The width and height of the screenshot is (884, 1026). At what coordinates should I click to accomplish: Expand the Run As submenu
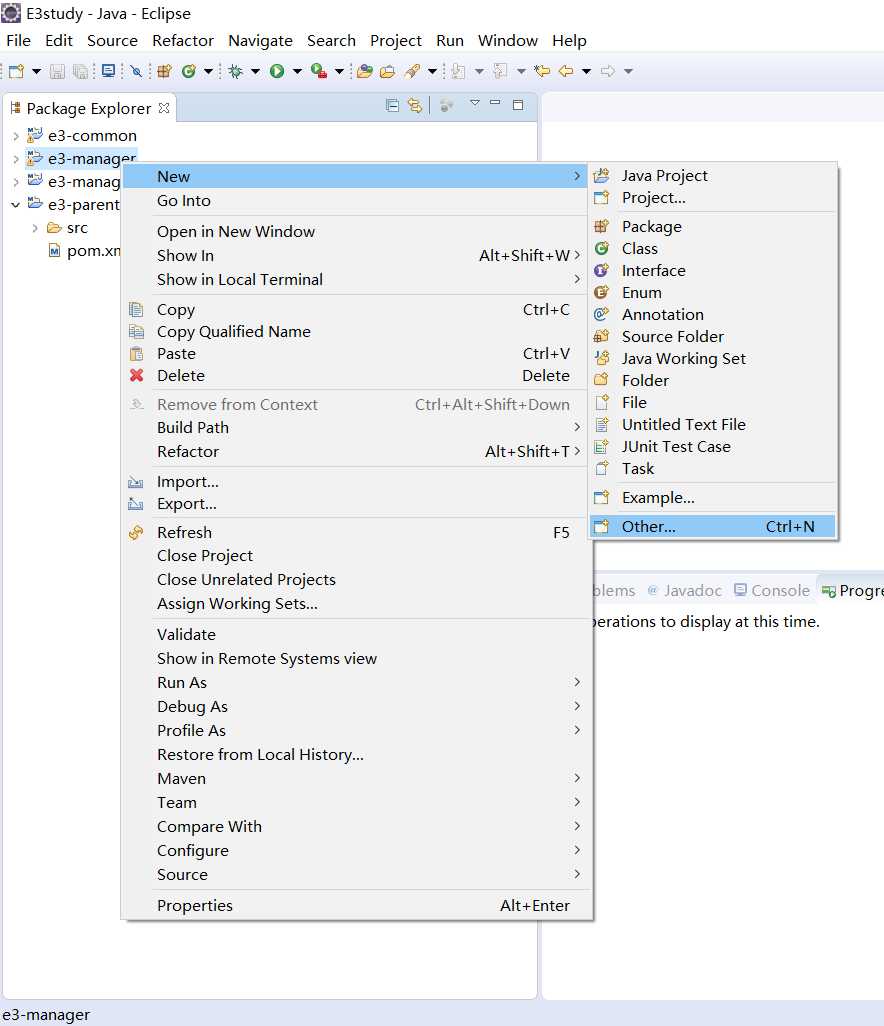[x=357, y=682]
